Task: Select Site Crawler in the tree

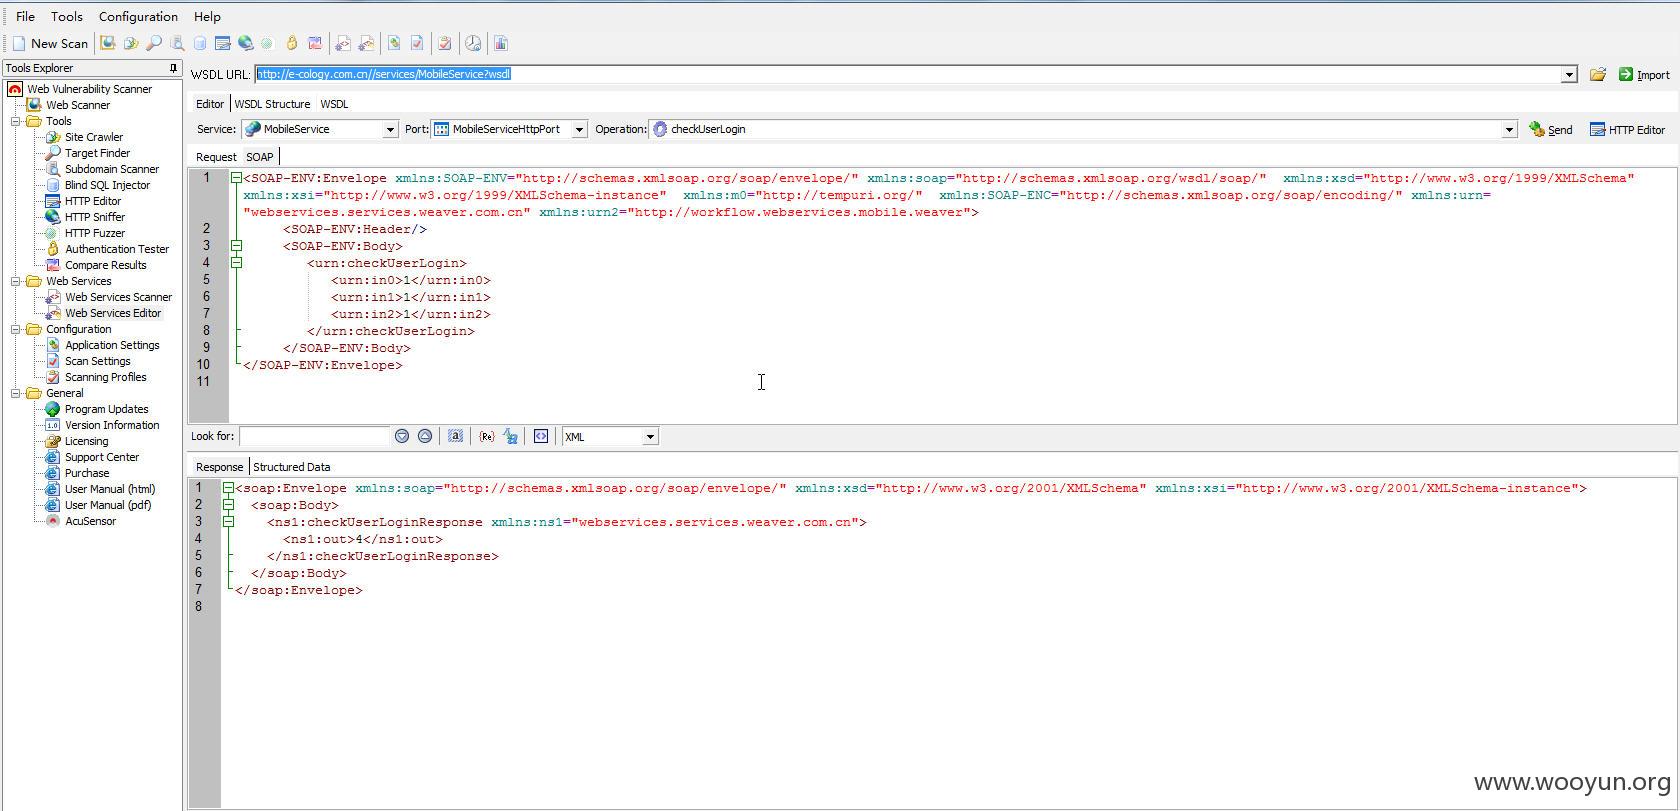Action: [94, 137]
